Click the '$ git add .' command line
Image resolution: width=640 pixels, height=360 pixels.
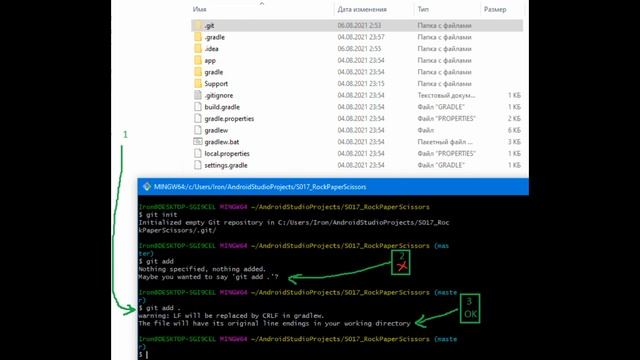(x=160, y=308)
